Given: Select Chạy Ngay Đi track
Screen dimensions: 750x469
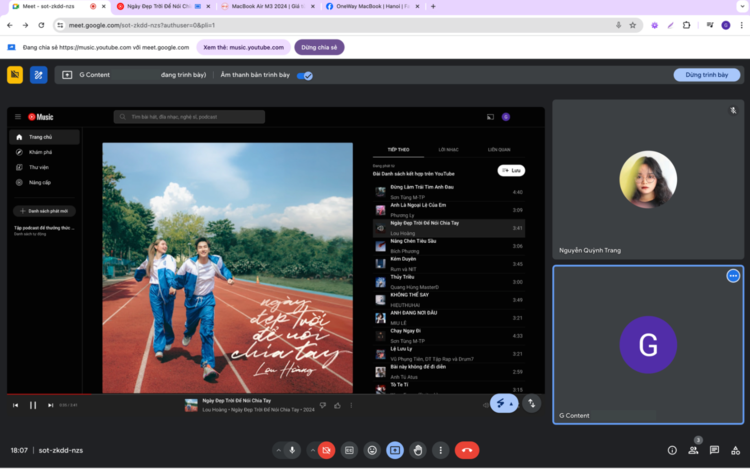Looking at the screenshot, I should pos(449,336).
